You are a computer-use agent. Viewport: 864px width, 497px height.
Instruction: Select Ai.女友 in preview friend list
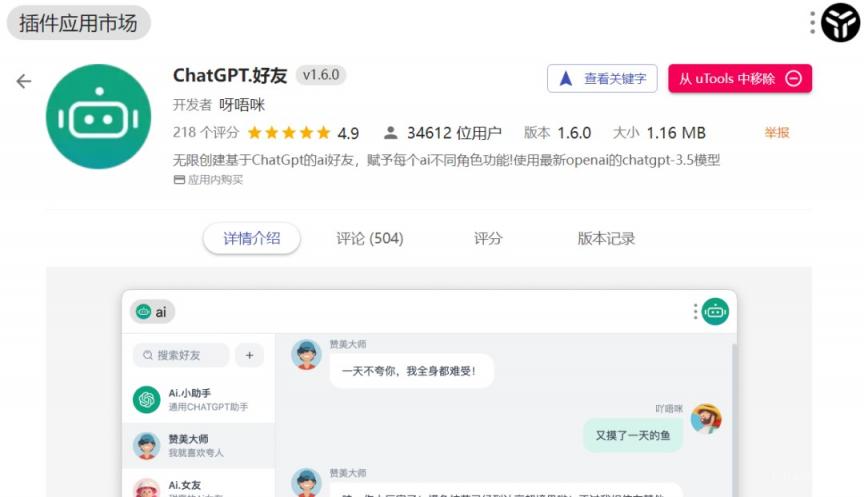click(x=198, y=484)
